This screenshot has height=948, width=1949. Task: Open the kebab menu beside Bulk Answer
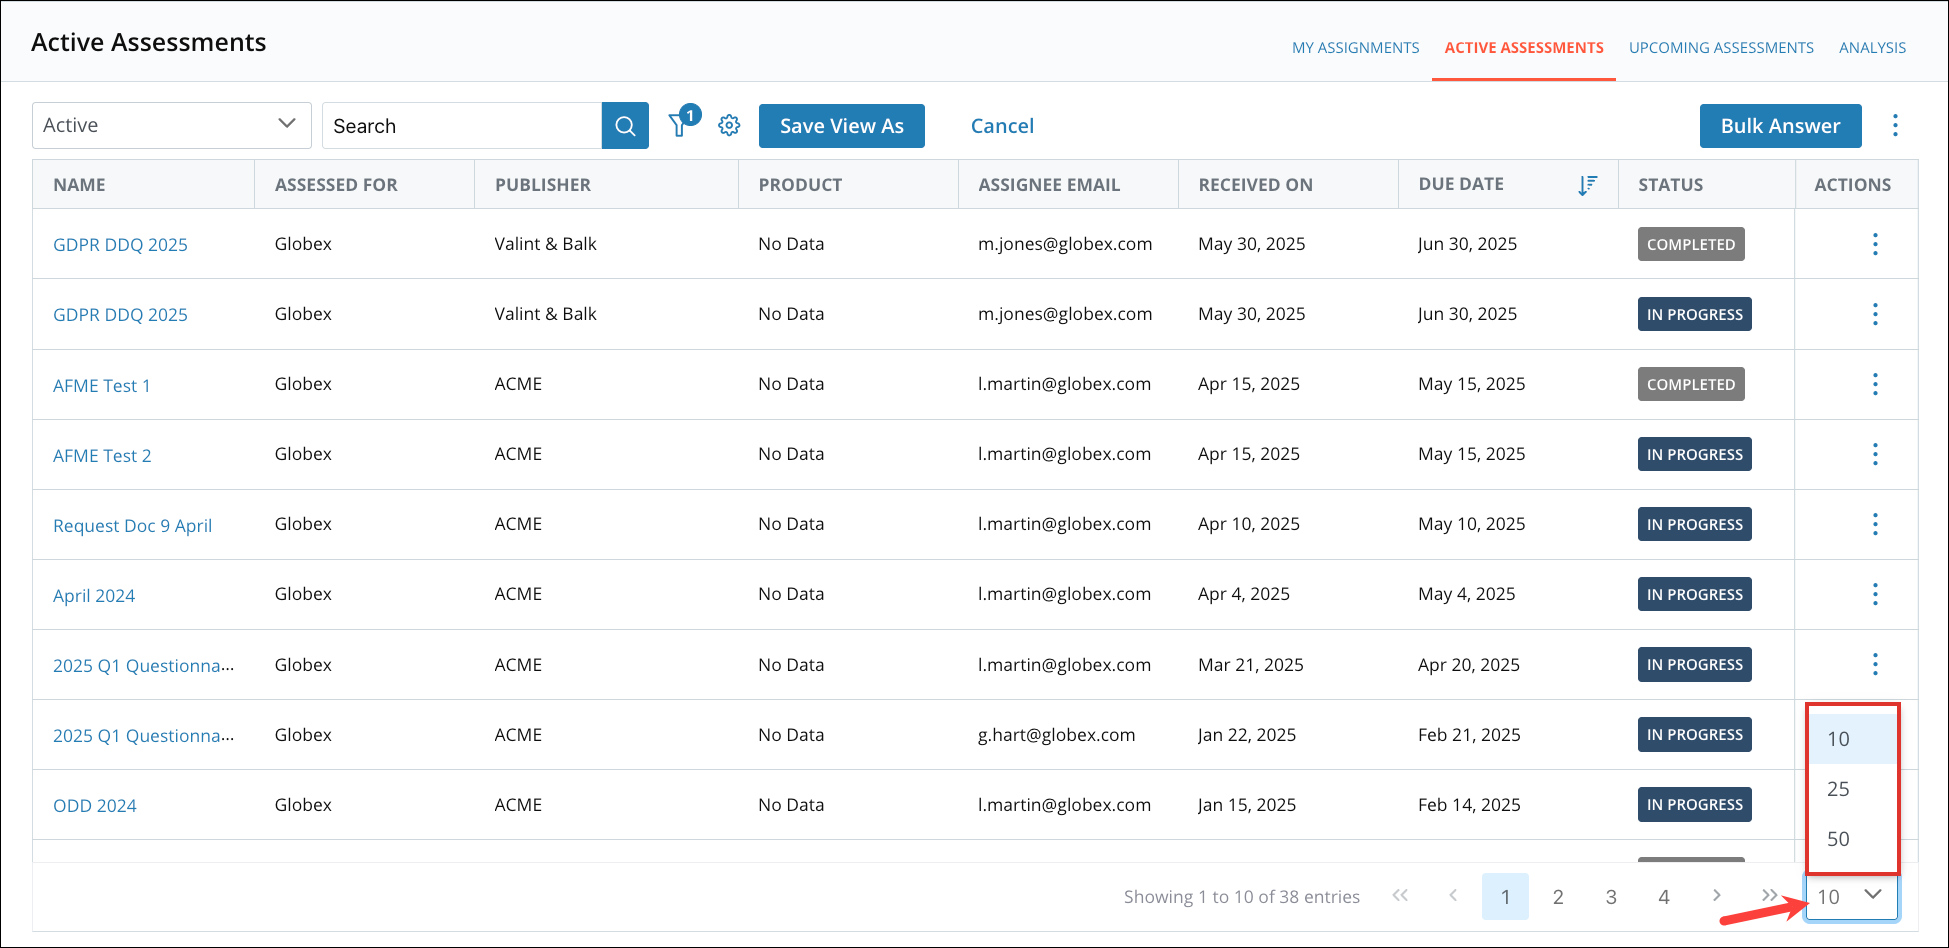[1895, 126]
